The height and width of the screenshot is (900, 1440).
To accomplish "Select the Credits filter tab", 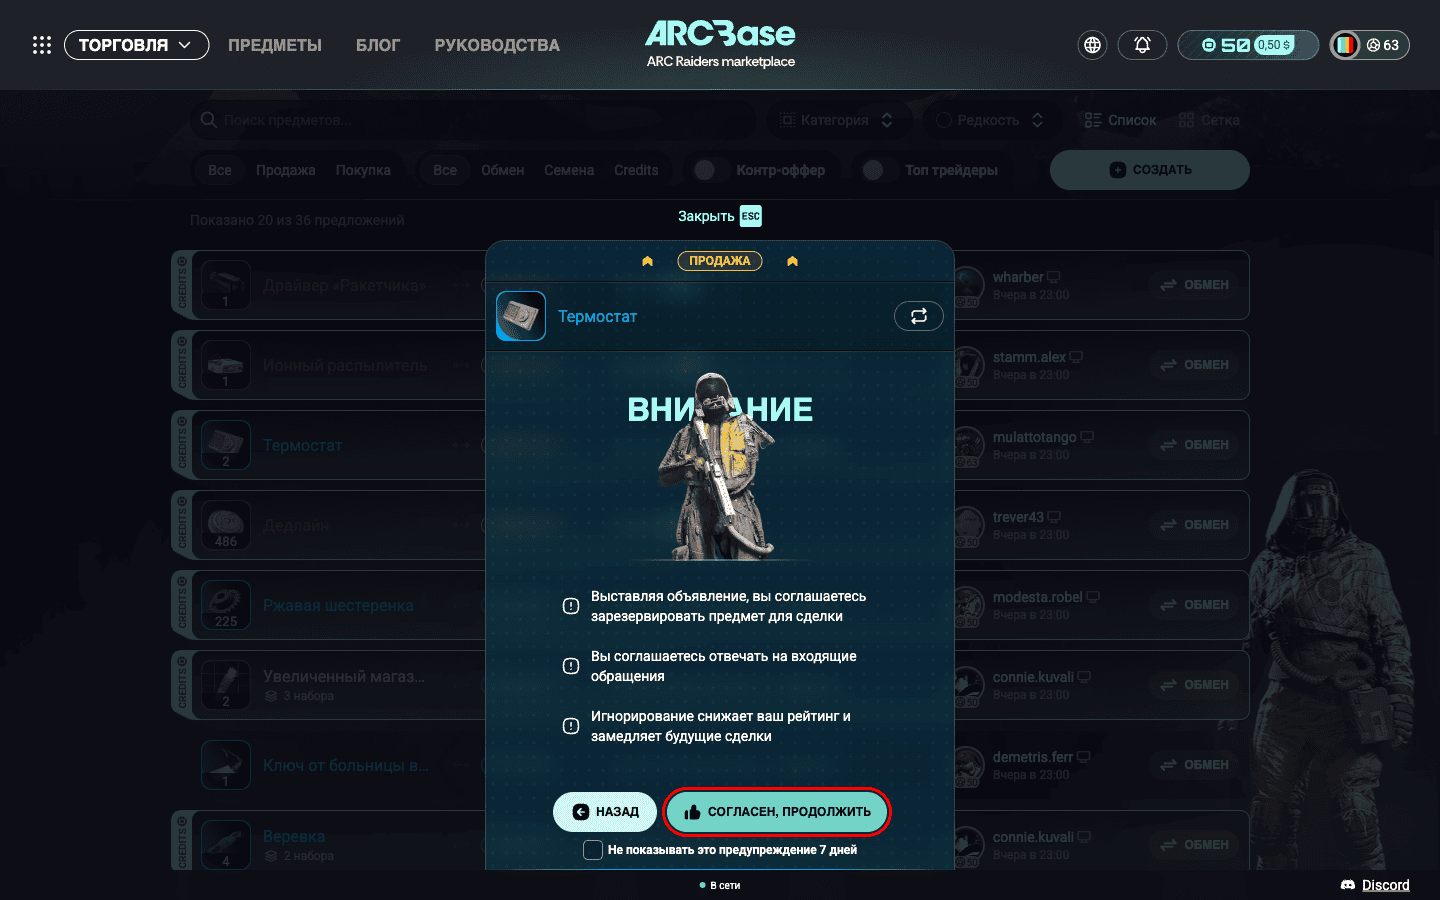I will pyautogui.click(x=636, y=170).
